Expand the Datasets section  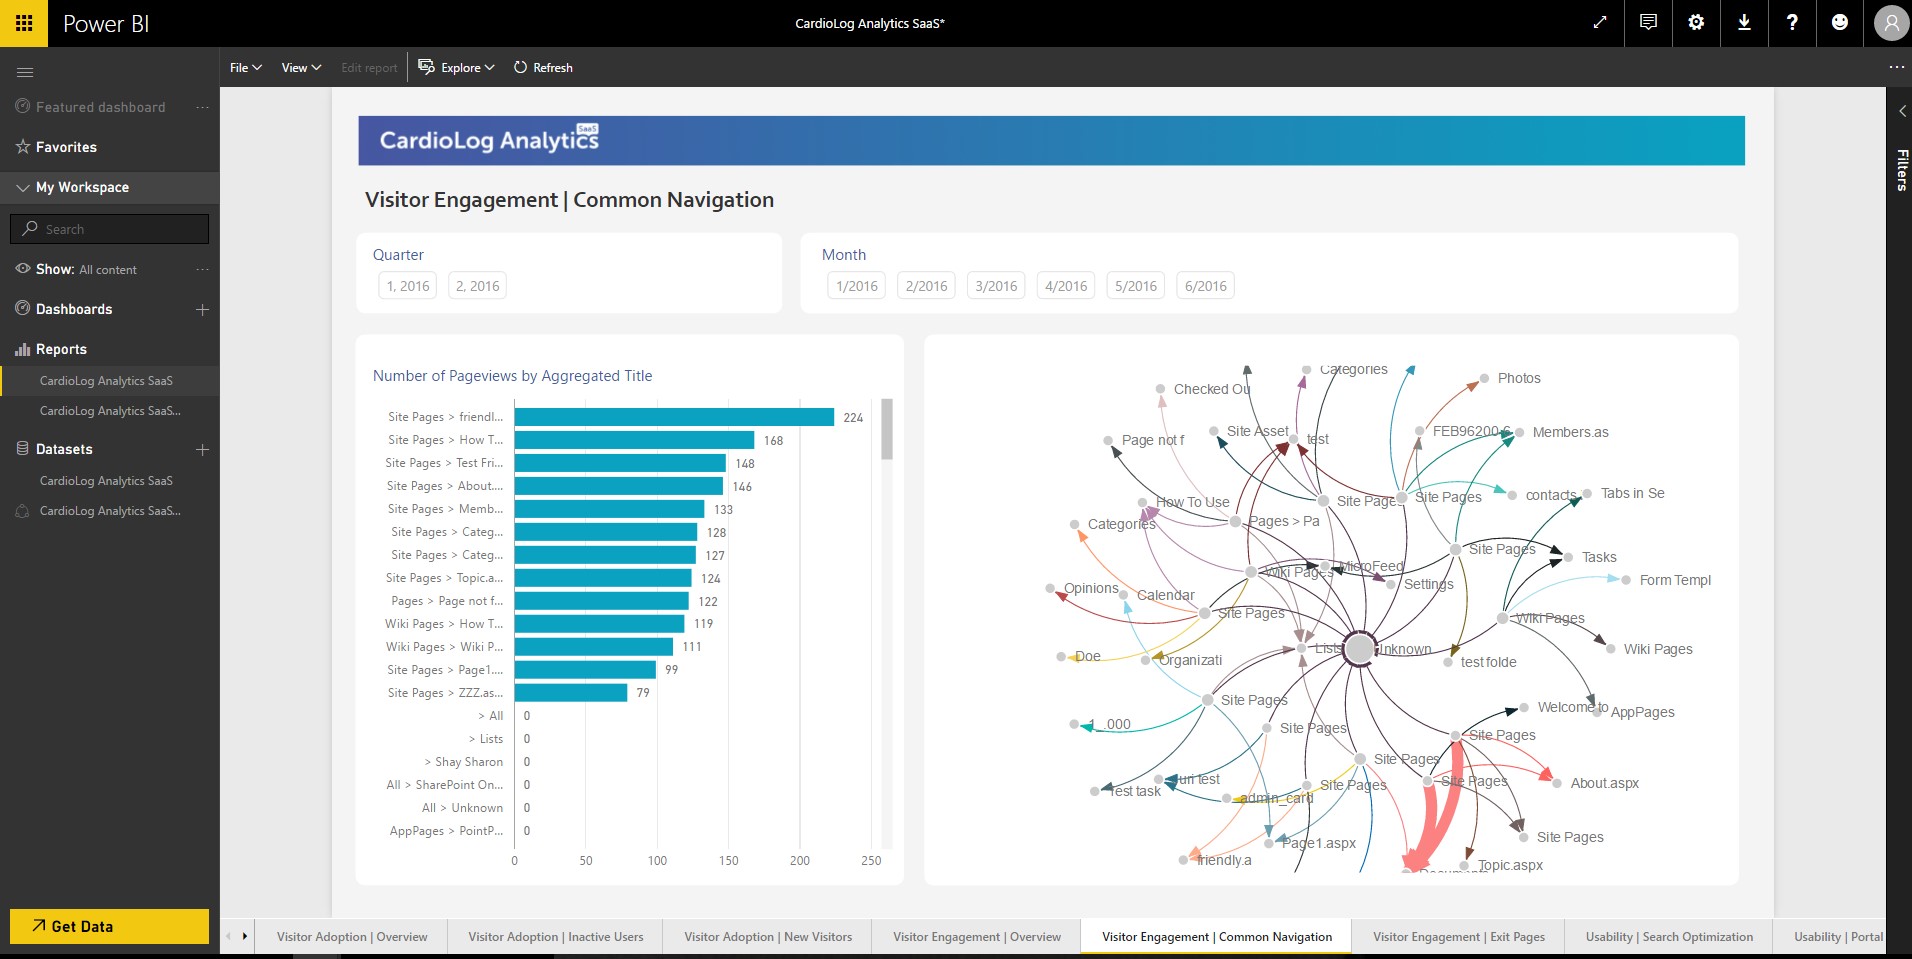pos(64,449)
